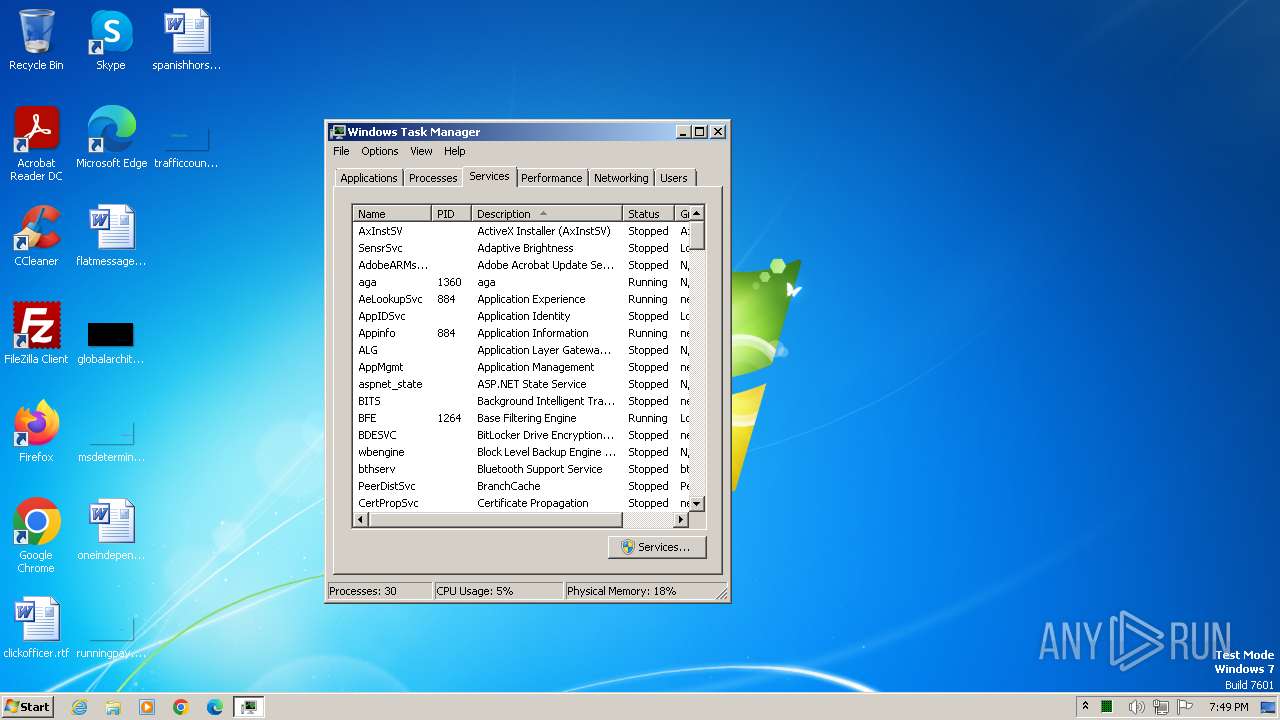Sort services by the Name column header
The width and height of the screenshot is (1280, 720).
(x=392, y=214)
